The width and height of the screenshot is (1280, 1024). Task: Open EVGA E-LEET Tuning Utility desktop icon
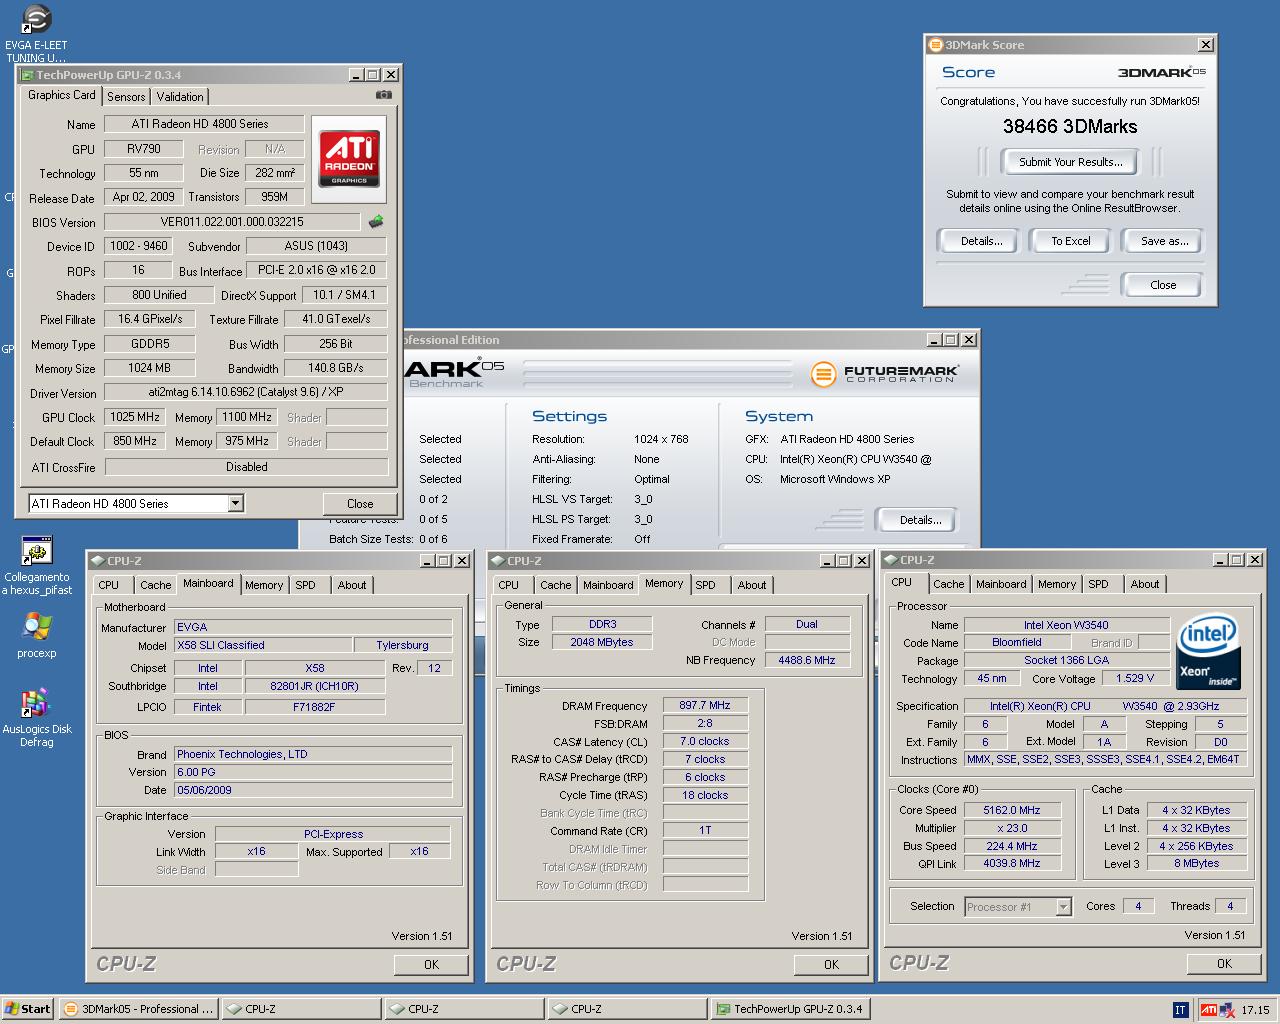point(36,33)
